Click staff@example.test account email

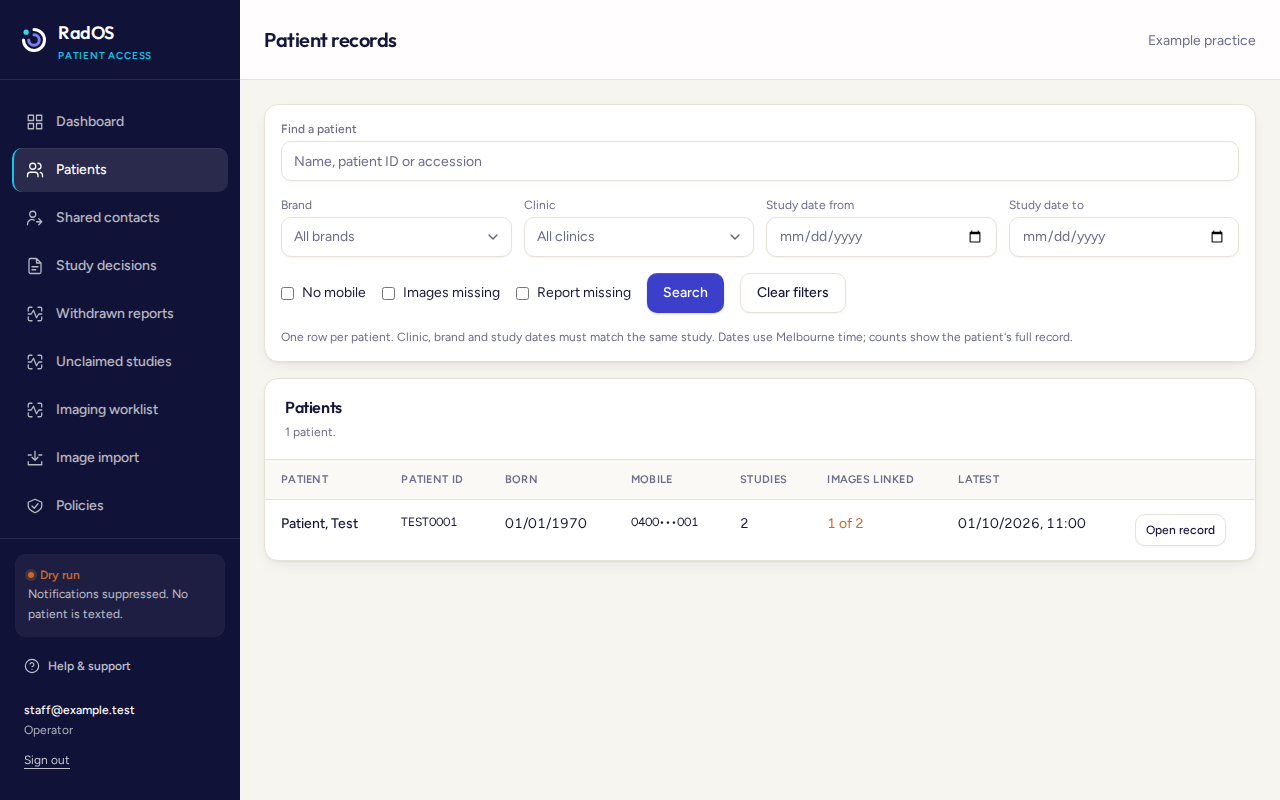(79, 710)
